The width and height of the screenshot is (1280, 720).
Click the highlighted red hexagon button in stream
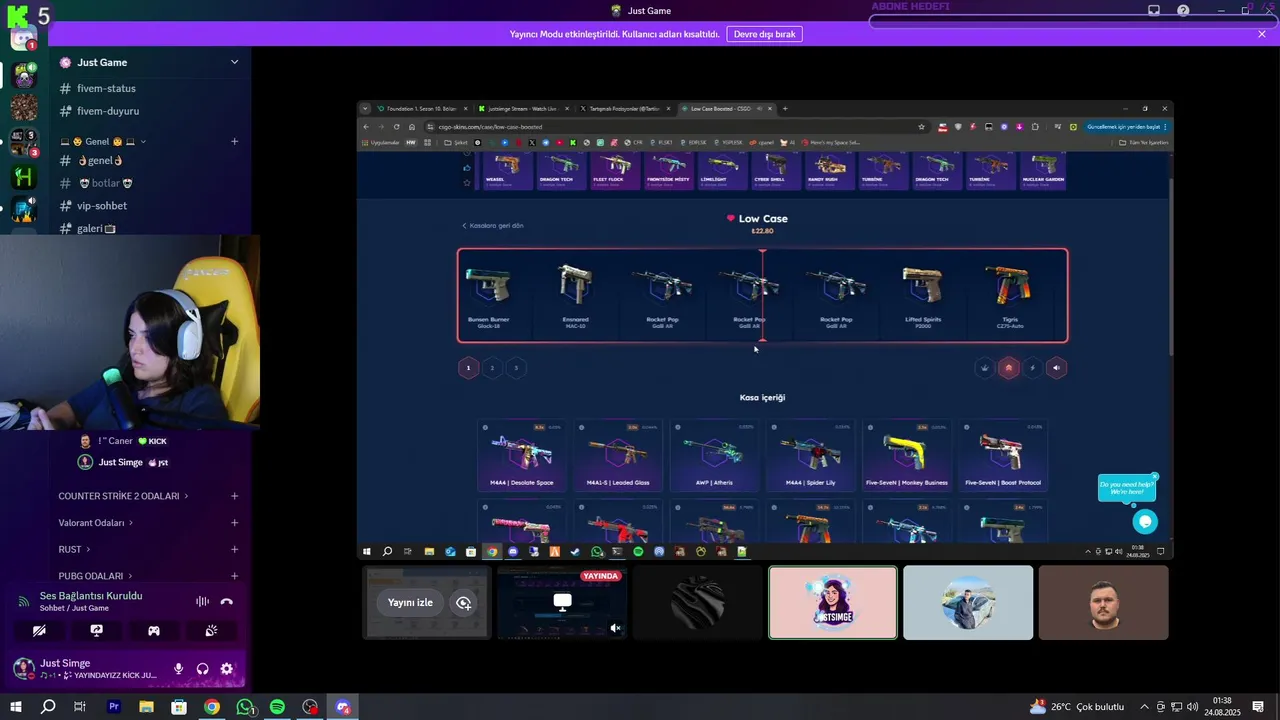tap(1009, 368)
